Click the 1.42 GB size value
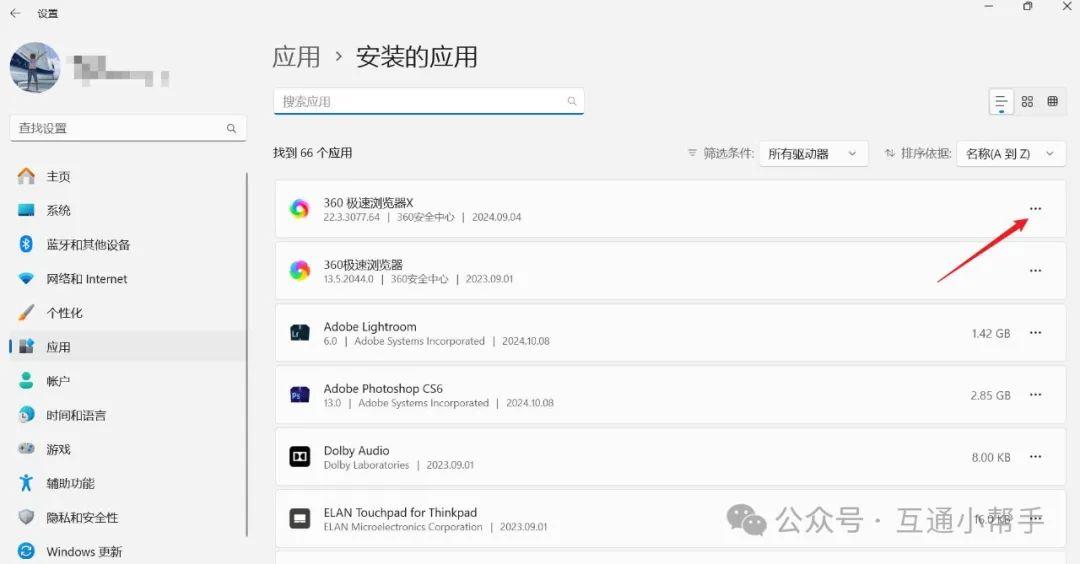Screen dimensions: 1080x564 click(990, 333)
